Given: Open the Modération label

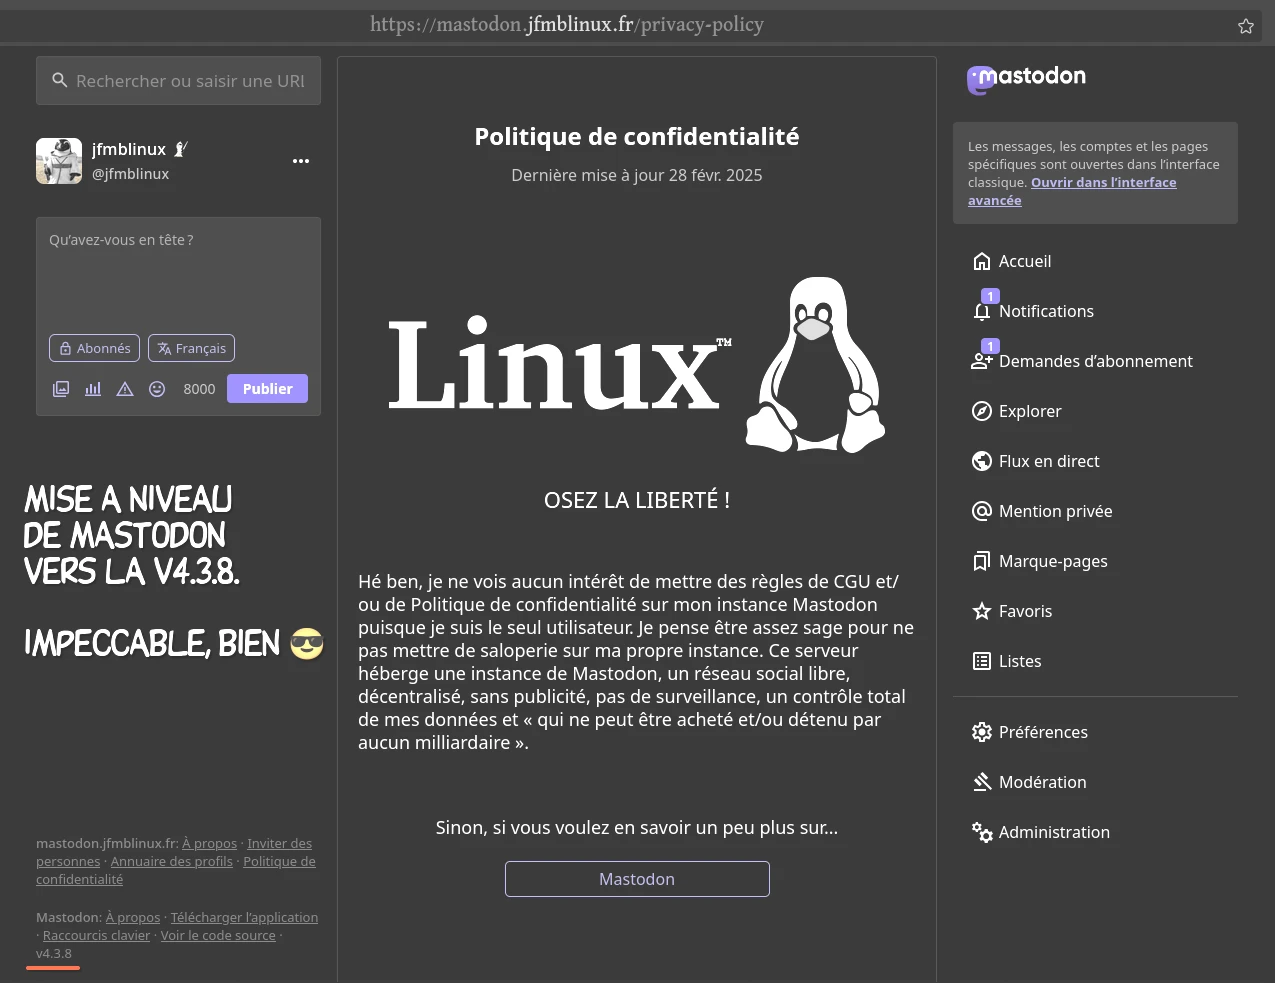Looking at the screenshot, I should 1042,782.
